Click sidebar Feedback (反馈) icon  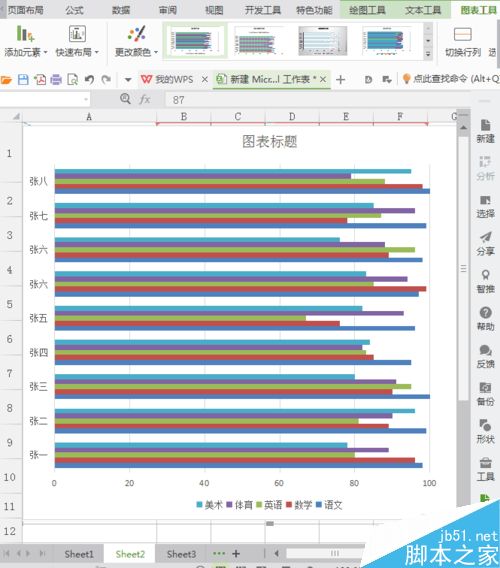coord(486,350)
